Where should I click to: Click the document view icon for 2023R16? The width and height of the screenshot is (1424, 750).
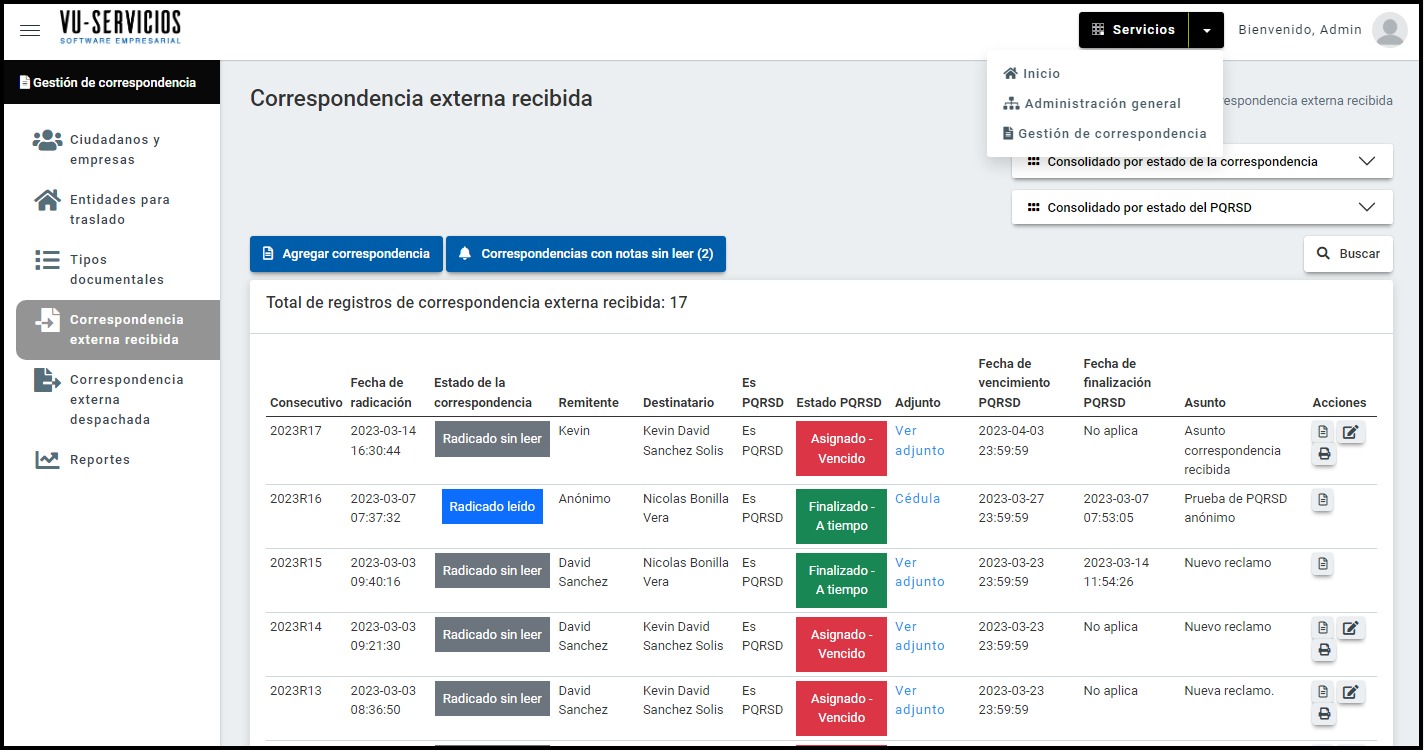[1323, 500]
